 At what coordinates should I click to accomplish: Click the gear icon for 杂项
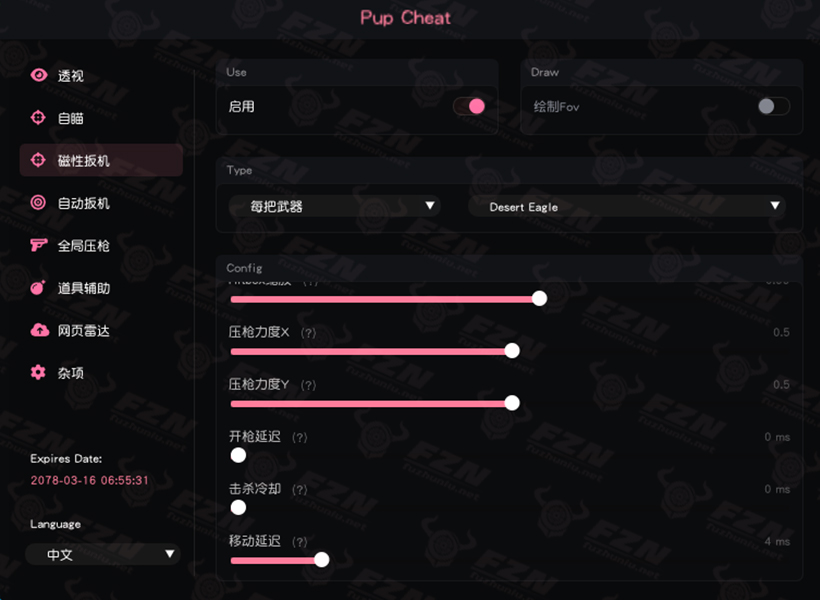pos(38,372)
